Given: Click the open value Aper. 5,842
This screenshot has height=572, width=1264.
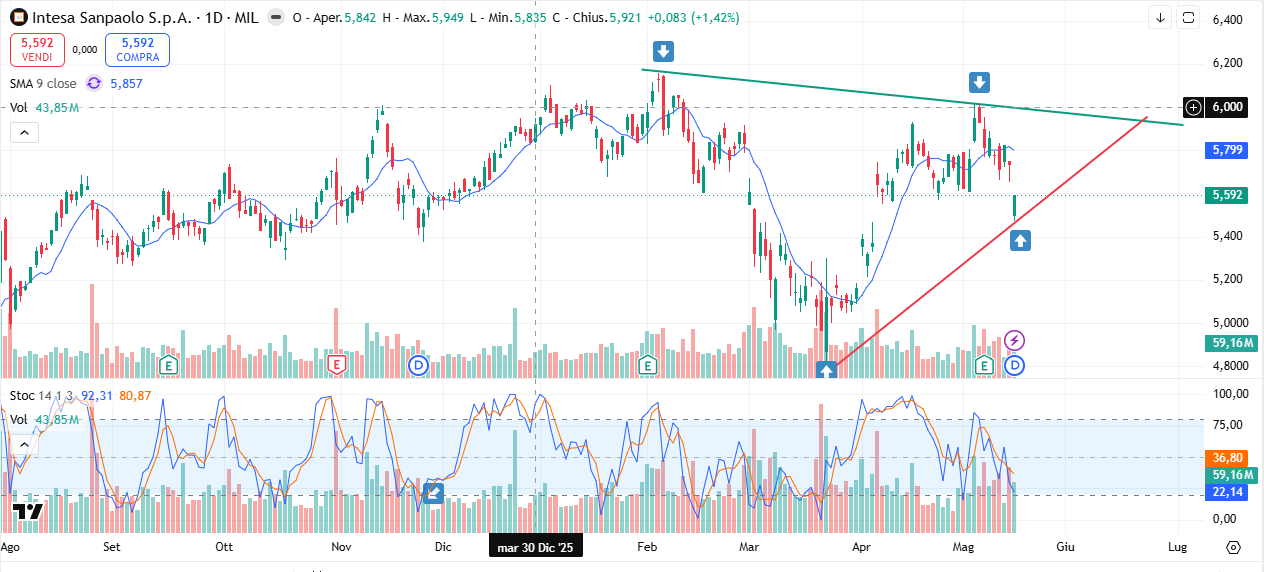Looking at the screenshot, I should pyautogui.click(x=334, y=18).
